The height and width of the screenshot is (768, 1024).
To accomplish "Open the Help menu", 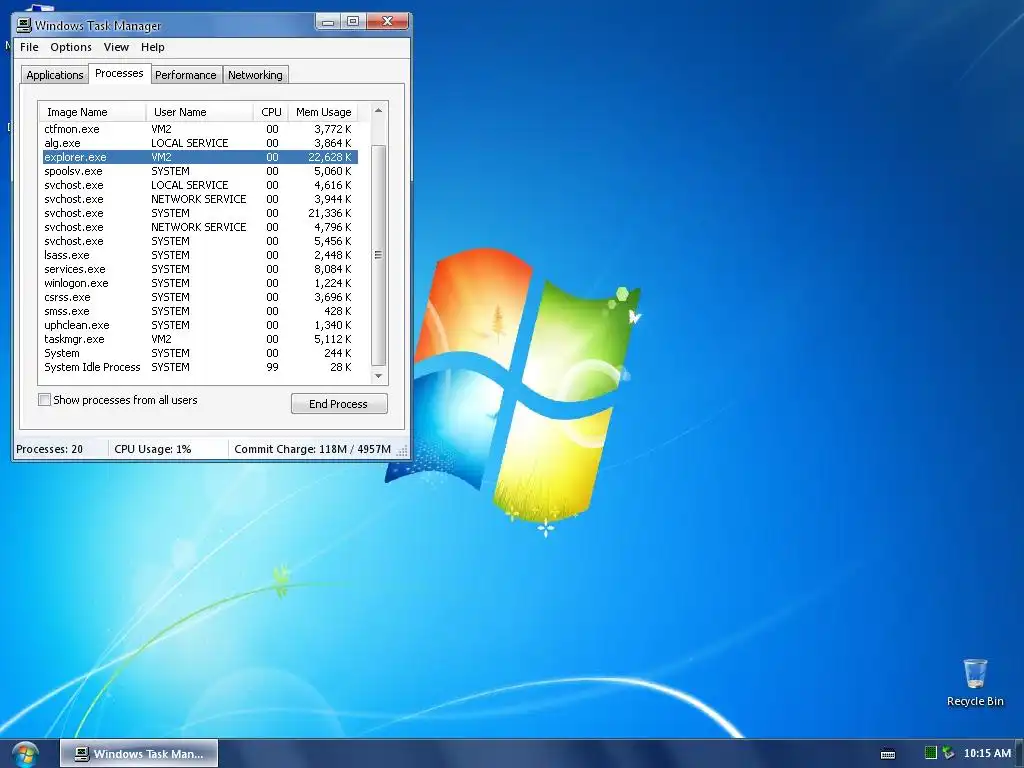I will click(153, 47).
